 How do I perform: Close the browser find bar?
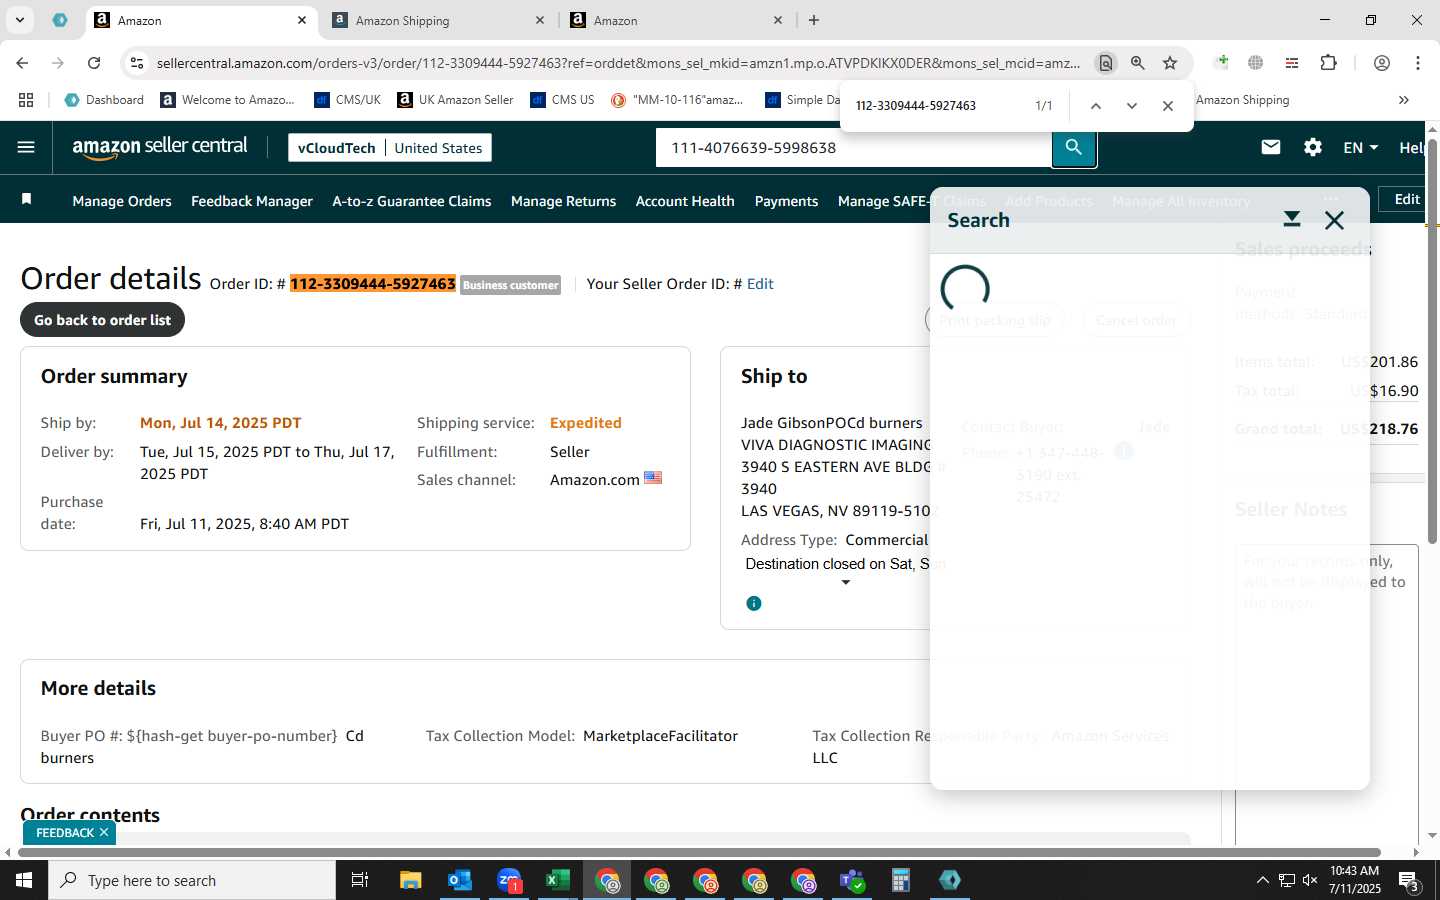pyautogui.click(x=1168, y=106)
